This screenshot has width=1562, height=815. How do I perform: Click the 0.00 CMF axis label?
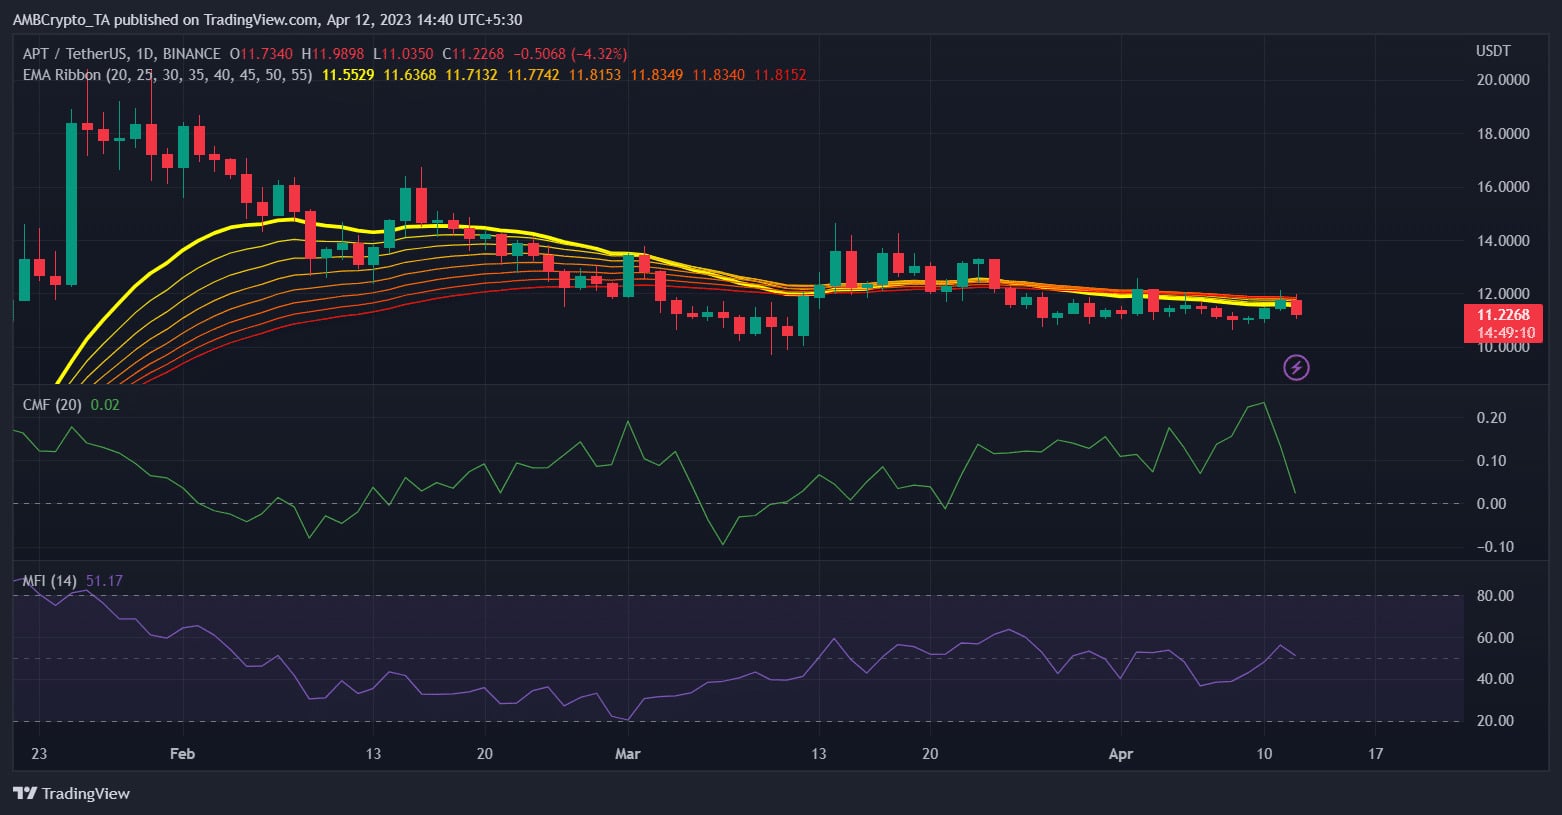1491,504
